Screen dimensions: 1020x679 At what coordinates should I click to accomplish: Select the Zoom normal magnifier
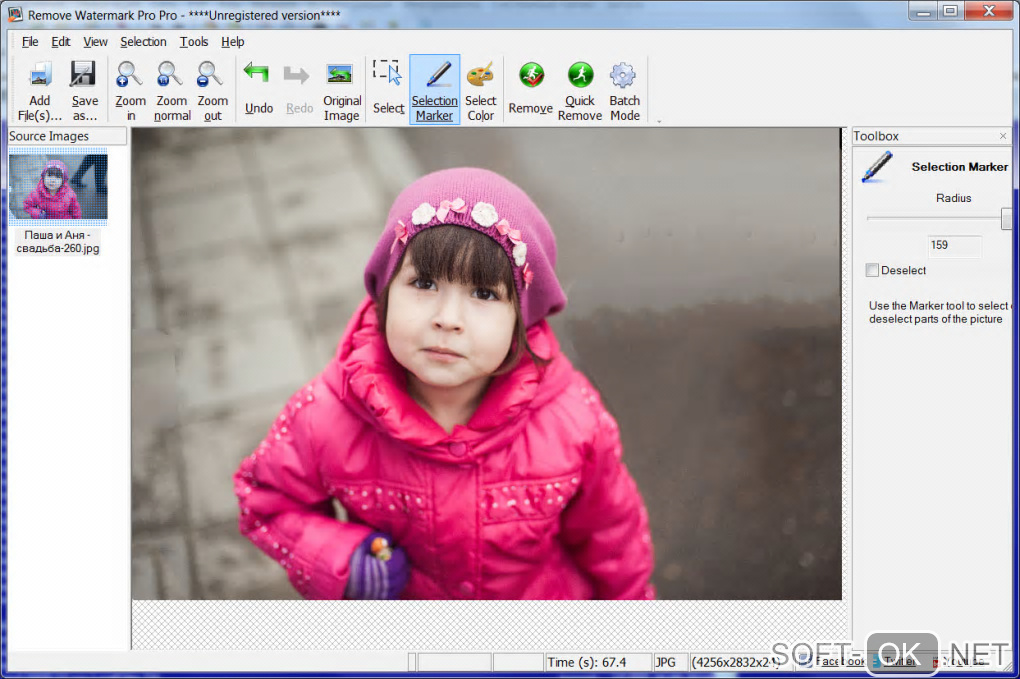click(x=170, y=75)
